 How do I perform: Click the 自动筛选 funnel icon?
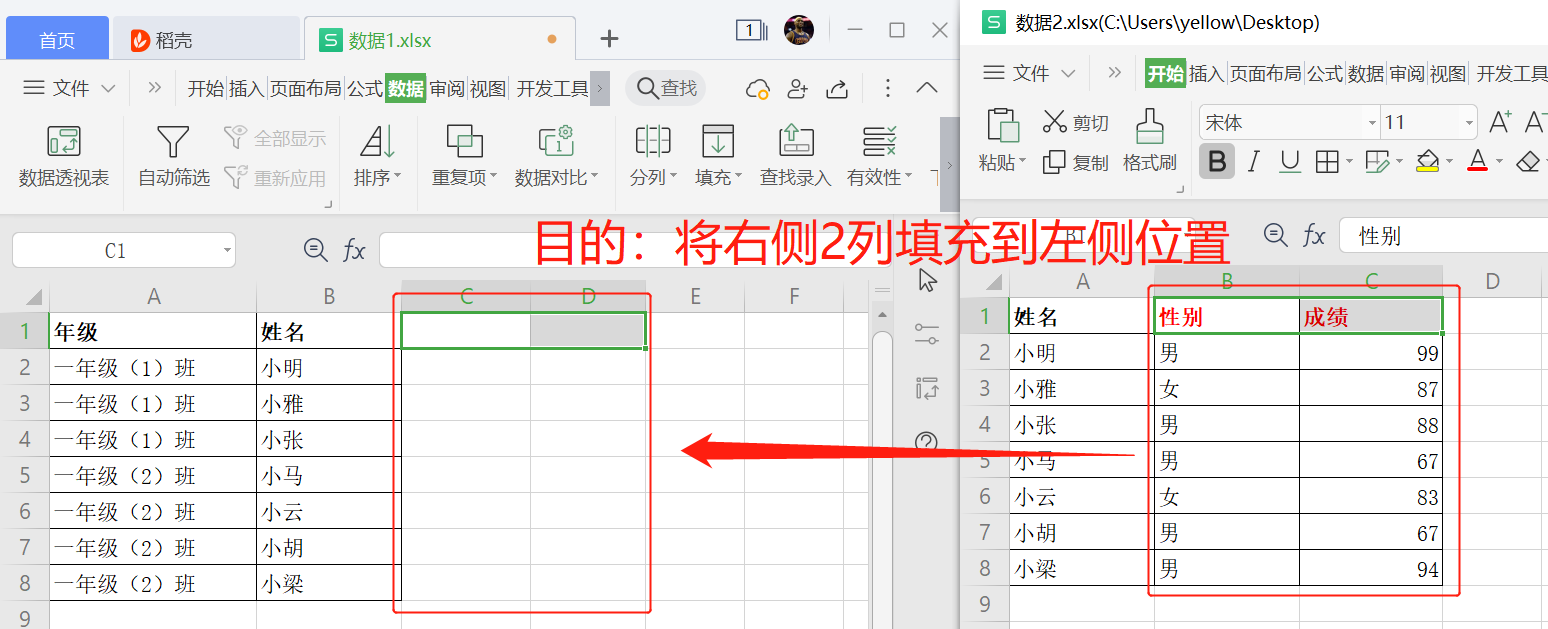(173, 141)
